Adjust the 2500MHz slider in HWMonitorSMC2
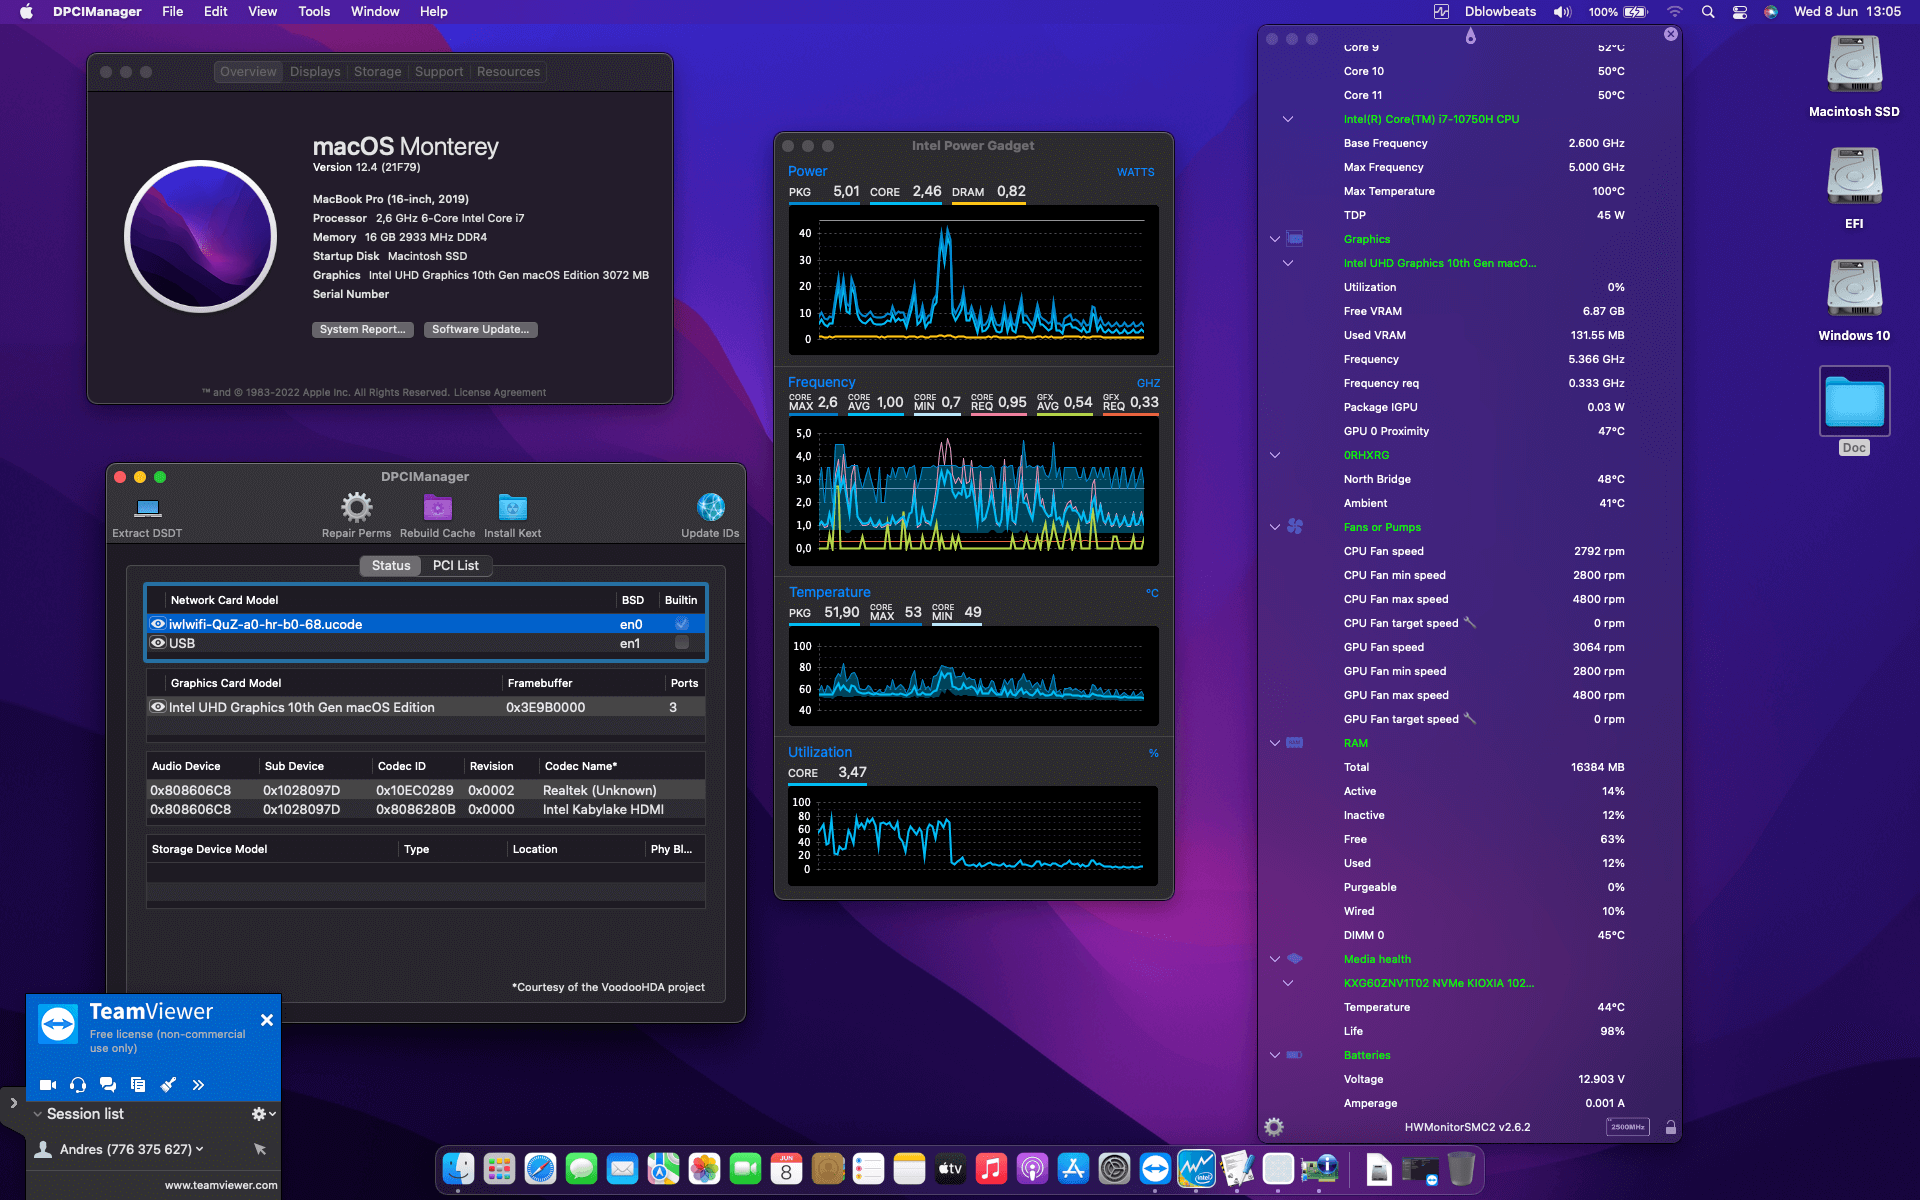 (1628, 1127)
